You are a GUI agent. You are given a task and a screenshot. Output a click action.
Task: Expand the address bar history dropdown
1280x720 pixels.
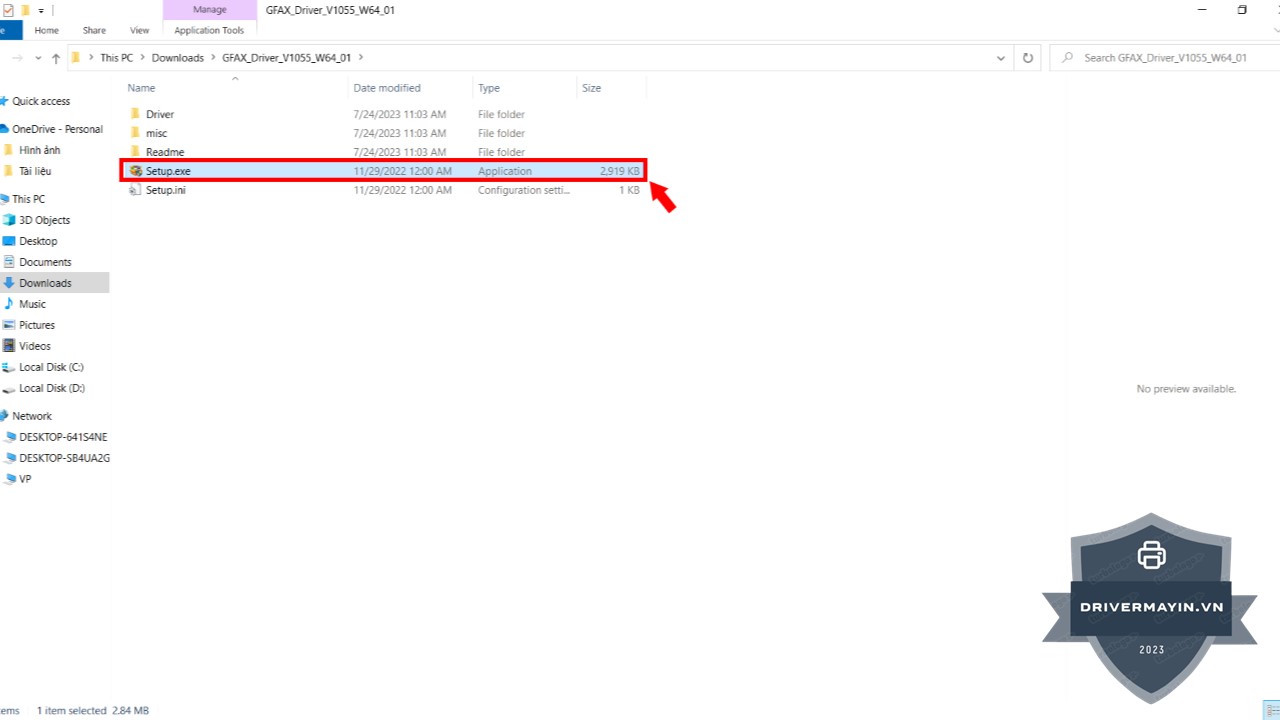(1001, 58)
